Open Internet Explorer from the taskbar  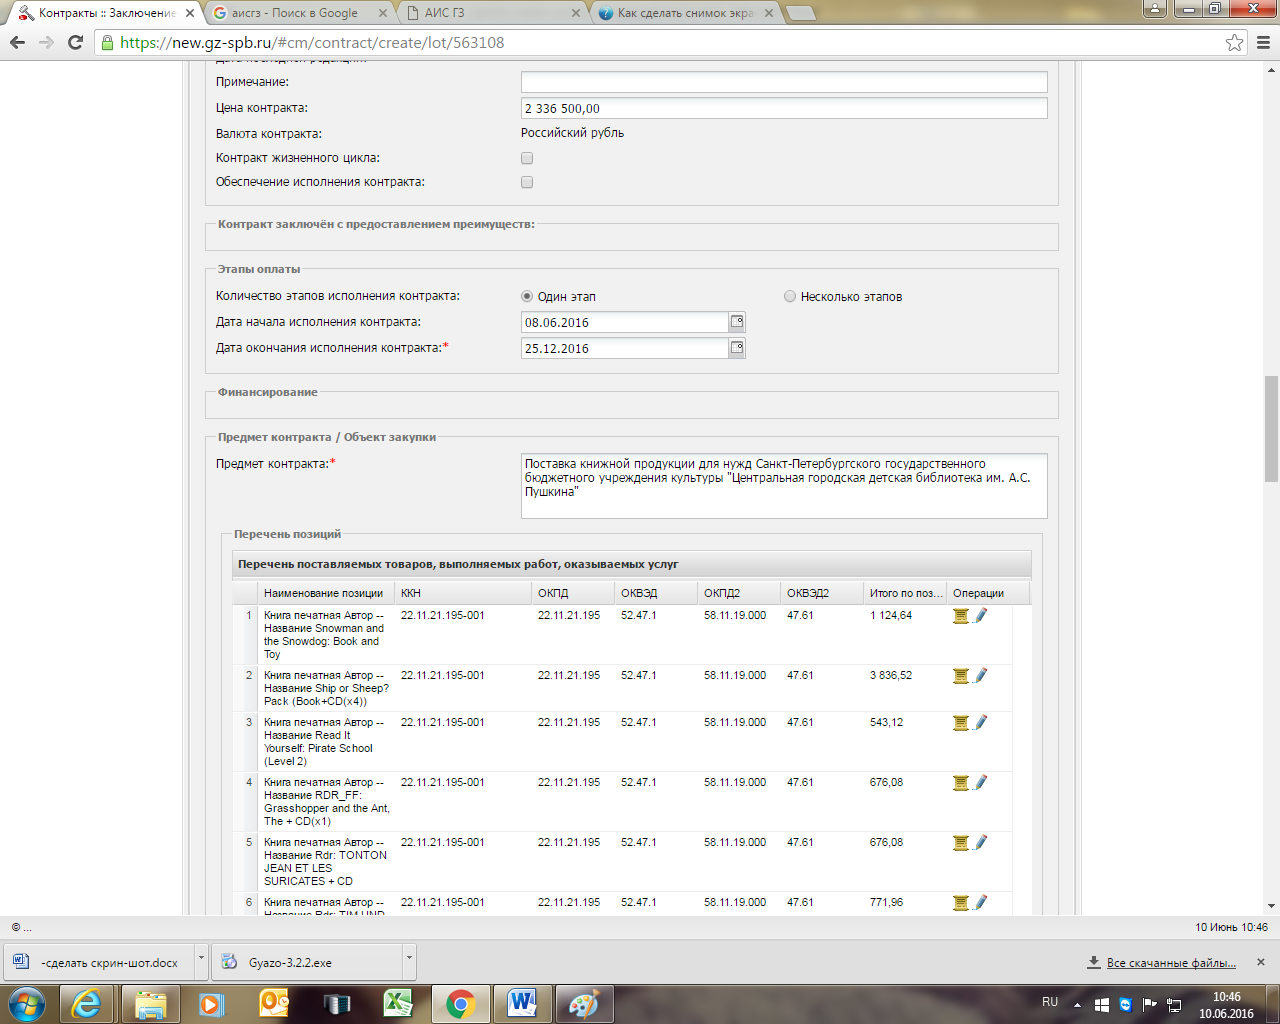(88, 1004)
